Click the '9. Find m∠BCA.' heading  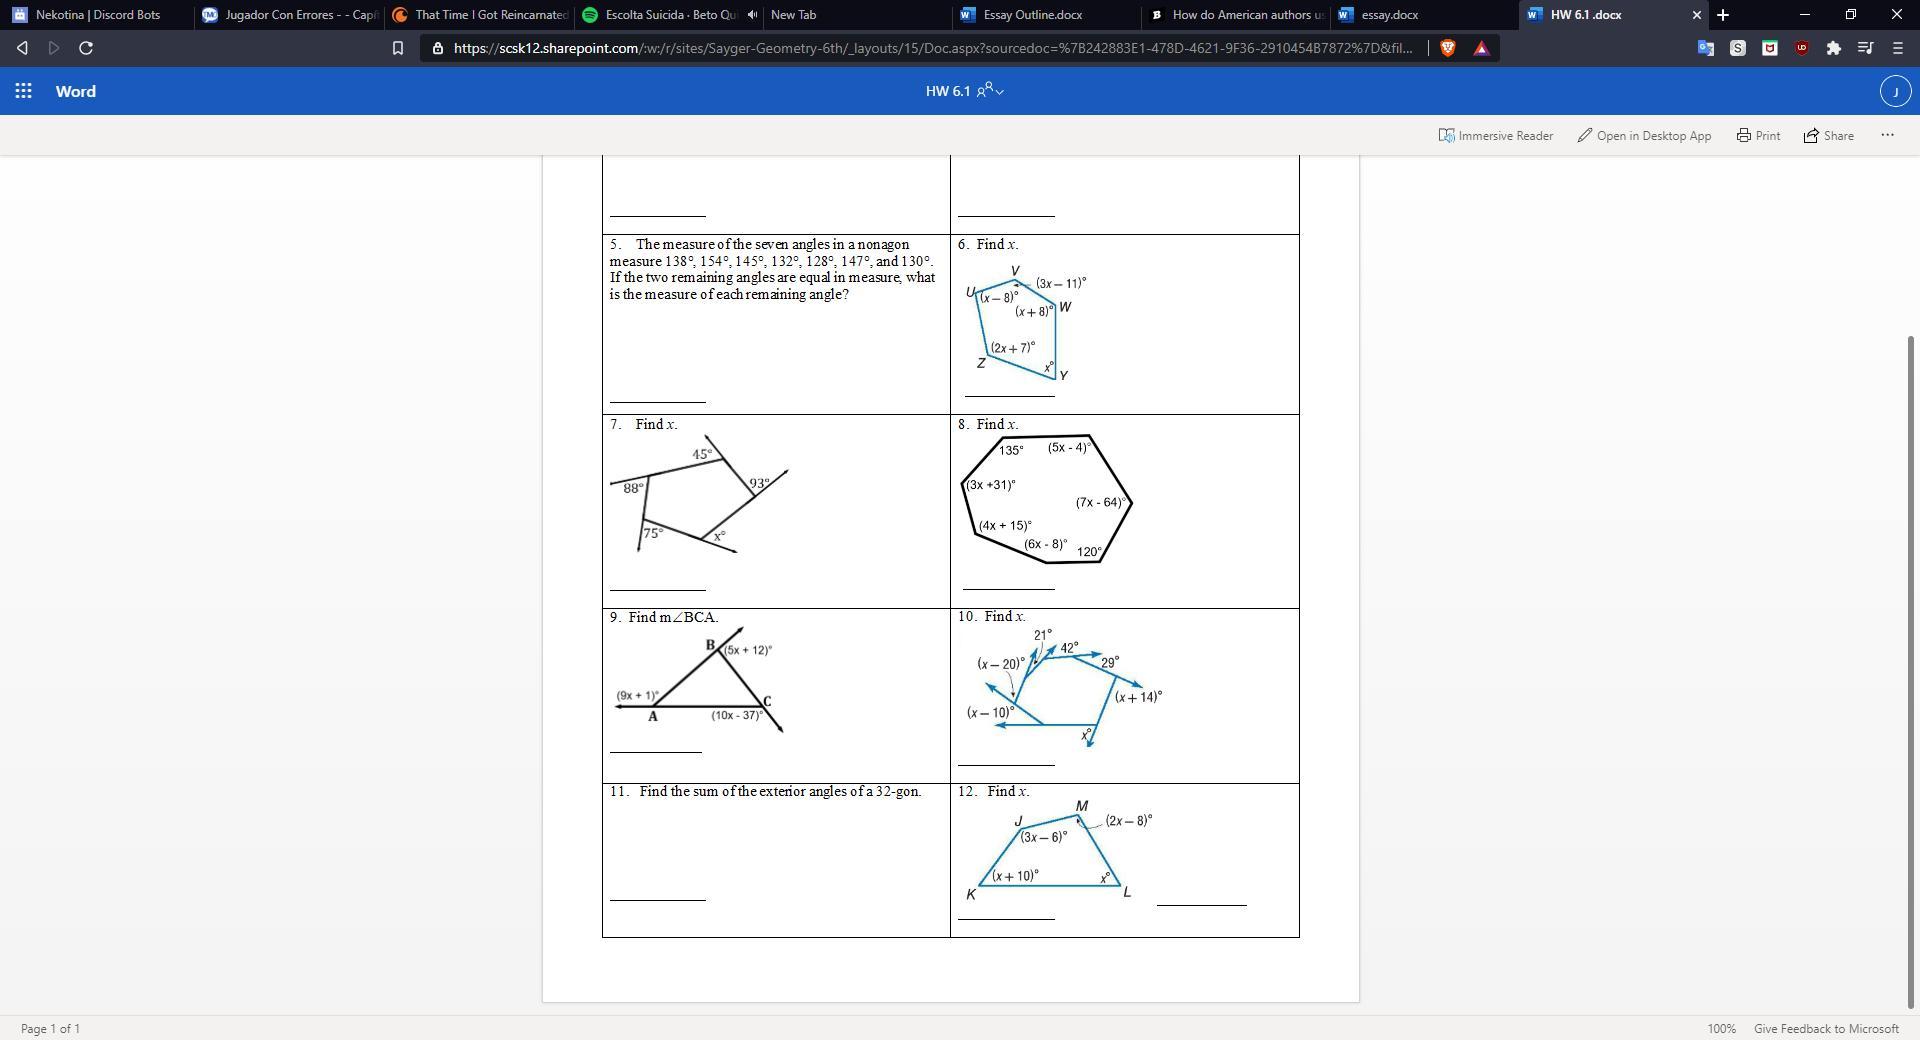664,617
